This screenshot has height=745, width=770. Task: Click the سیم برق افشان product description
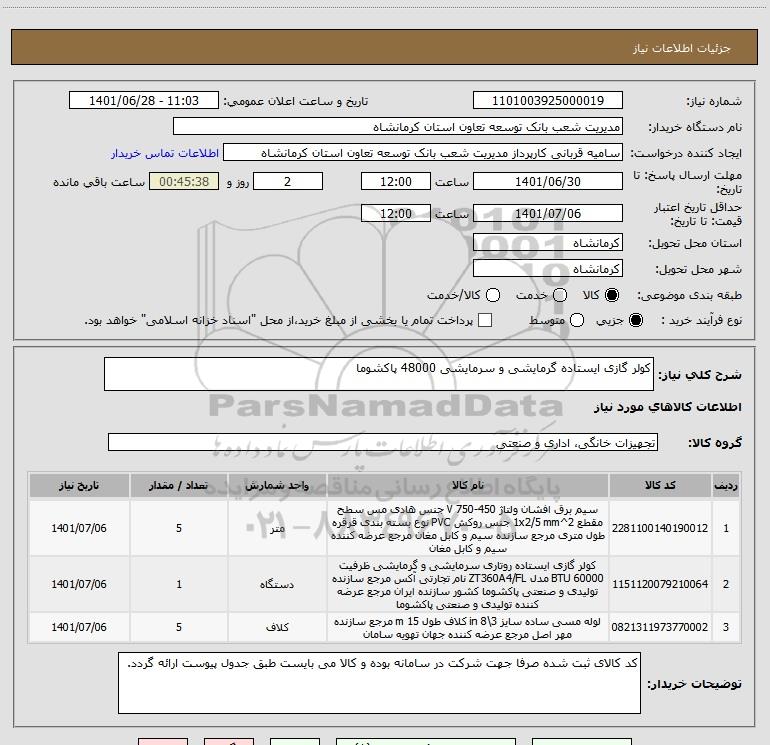tap(468, 528)
